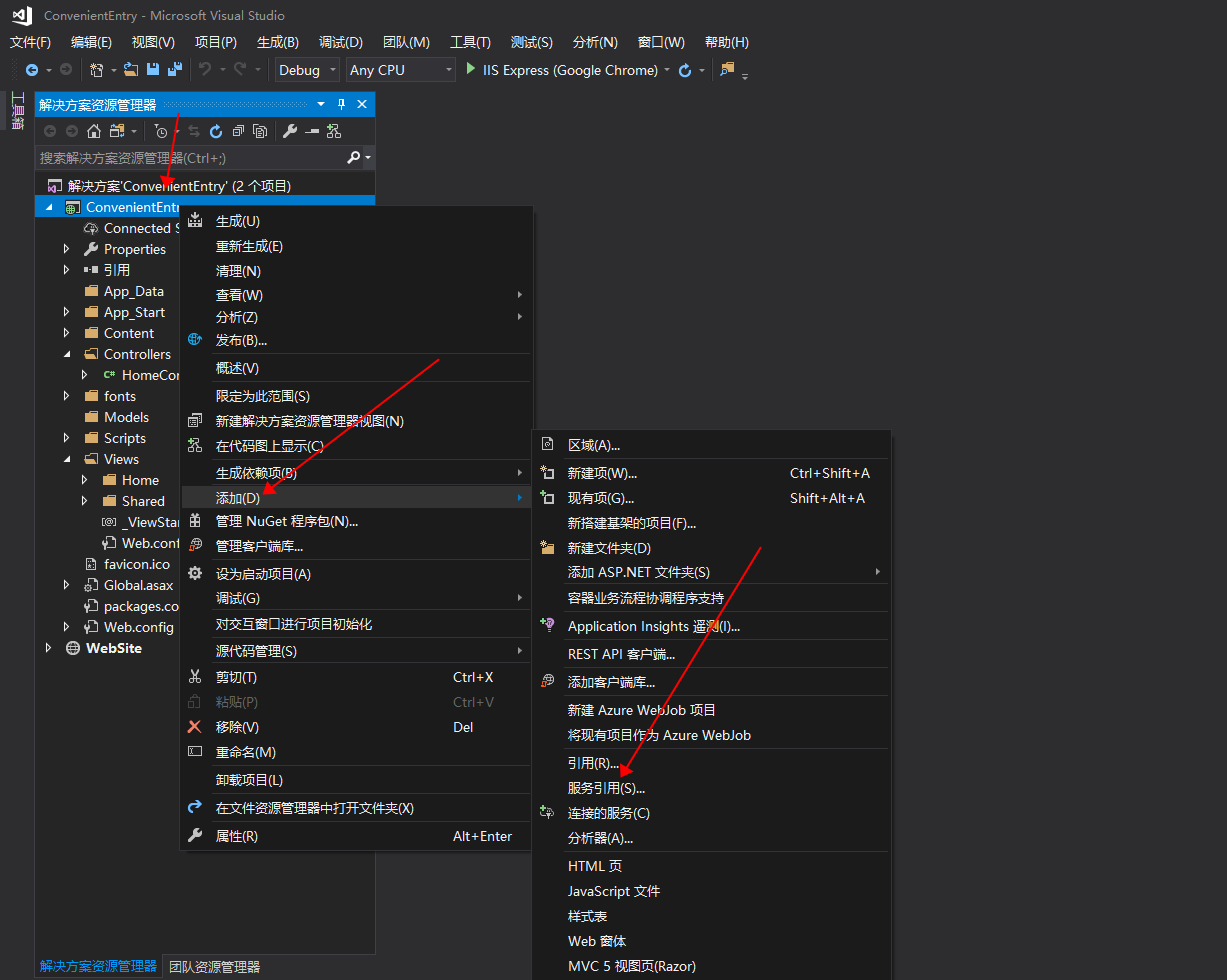Click the view code map icon in Solution Explorer
The width and height of the screenshot is (1227, 980).
tap(334, 131)
